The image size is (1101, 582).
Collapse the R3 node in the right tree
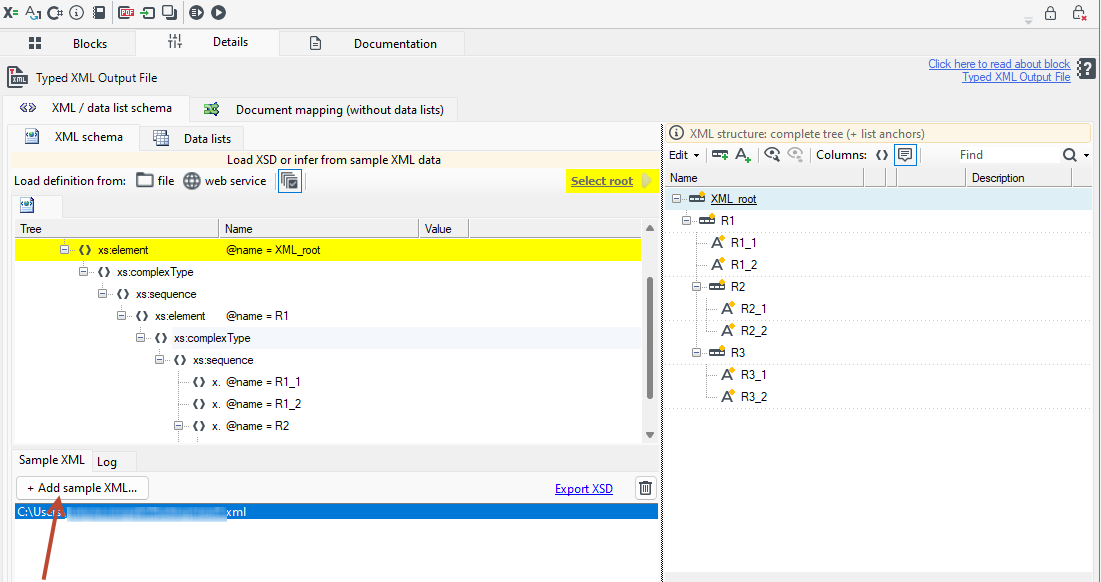tap(696, 352)
